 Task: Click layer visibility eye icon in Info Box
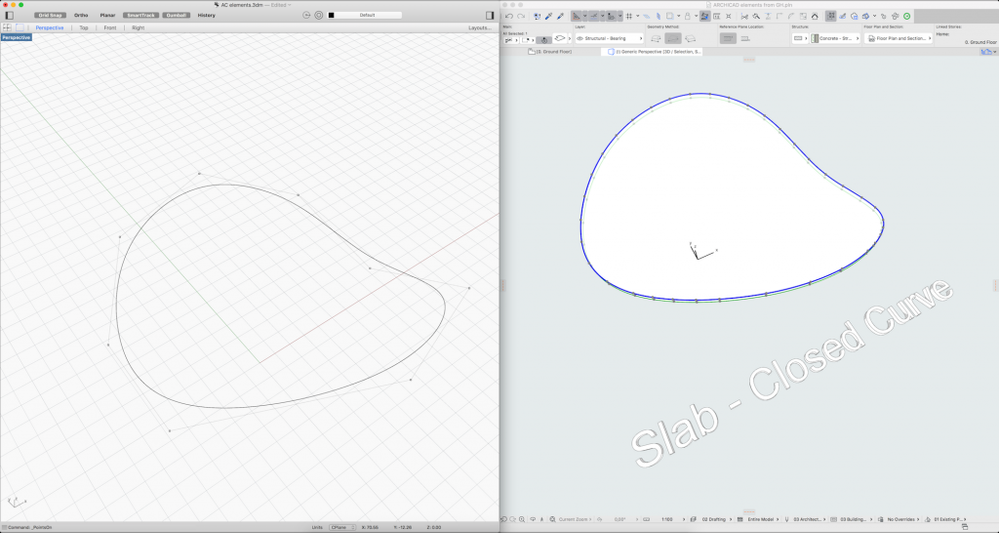(580, 39)
